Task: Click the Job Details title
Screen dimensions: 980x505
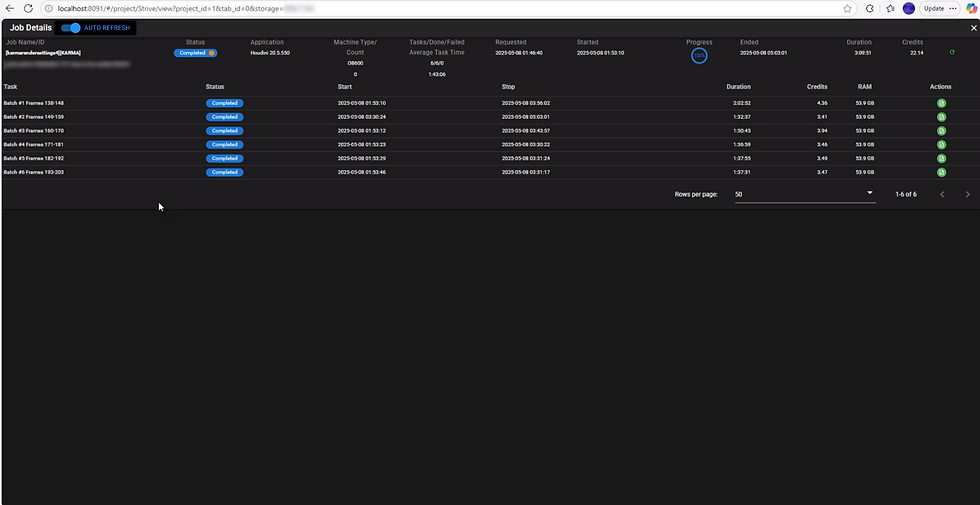Action: pyautogui.click(x=31, y=28)
